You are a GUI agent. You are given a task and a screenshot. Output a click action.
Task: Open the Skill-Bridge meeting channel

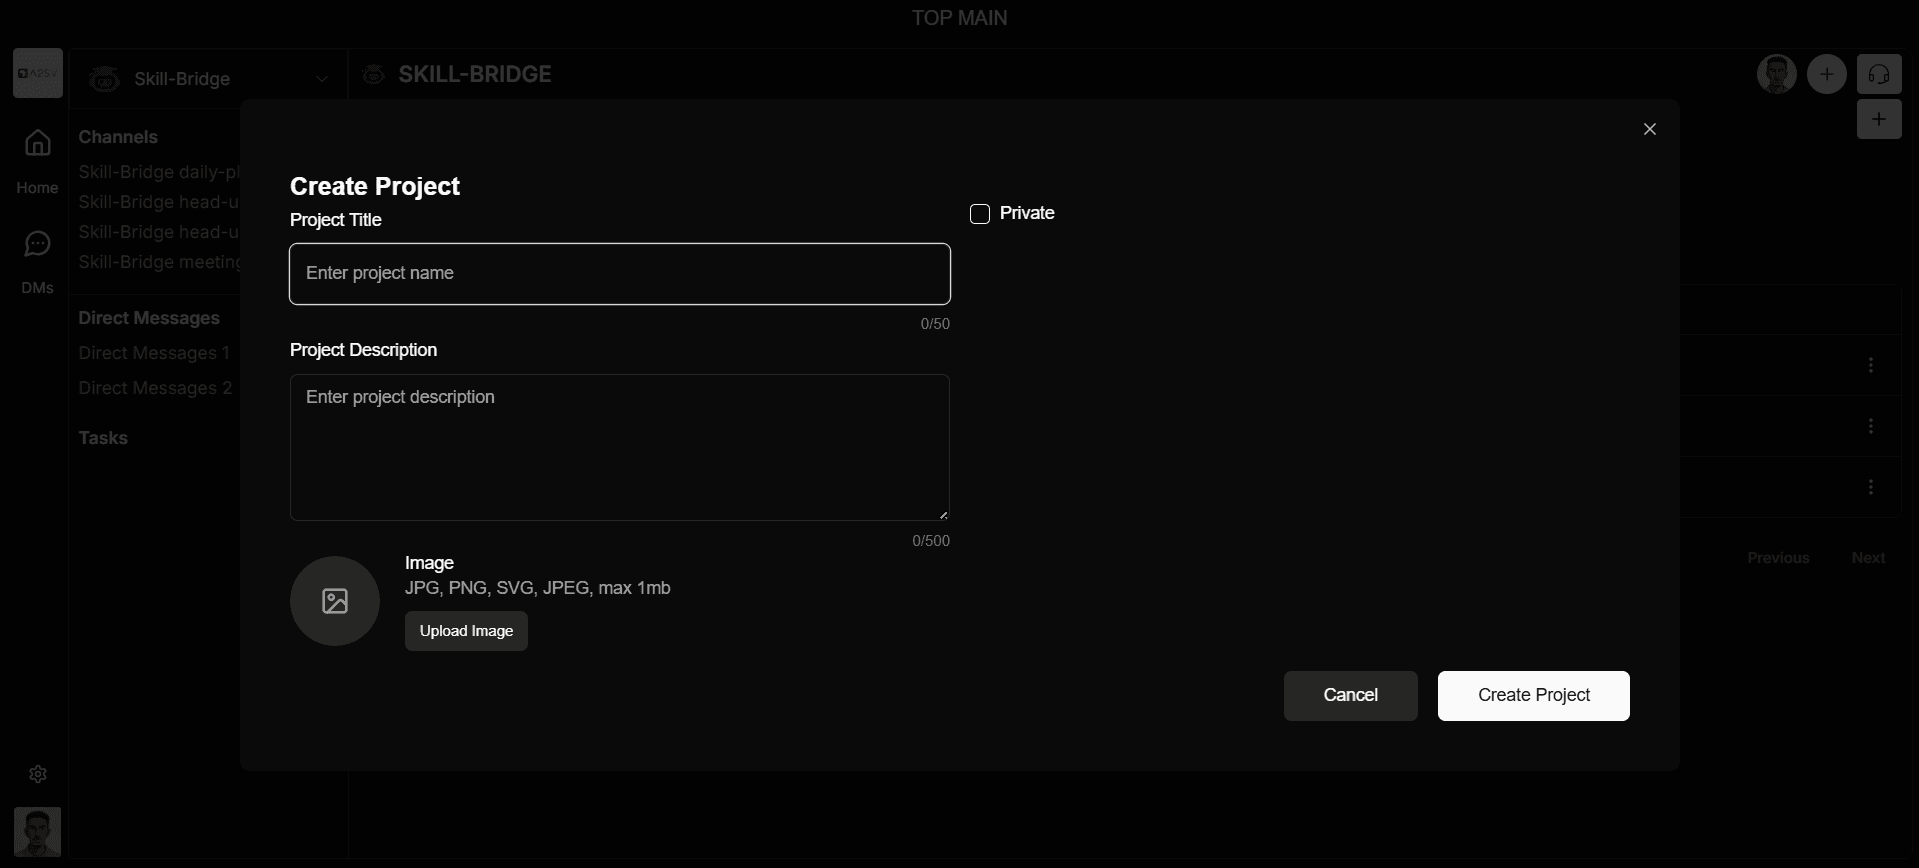[x=159, y=262]
